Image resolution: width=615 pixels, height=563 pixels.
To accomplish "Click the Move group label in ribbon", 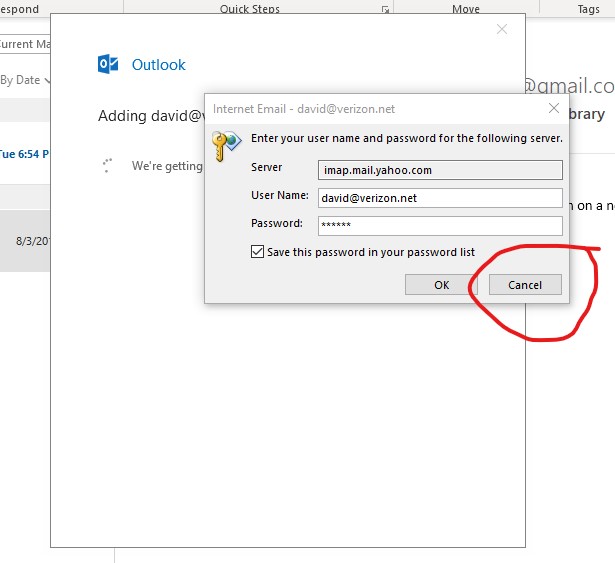I will [466, 9].
